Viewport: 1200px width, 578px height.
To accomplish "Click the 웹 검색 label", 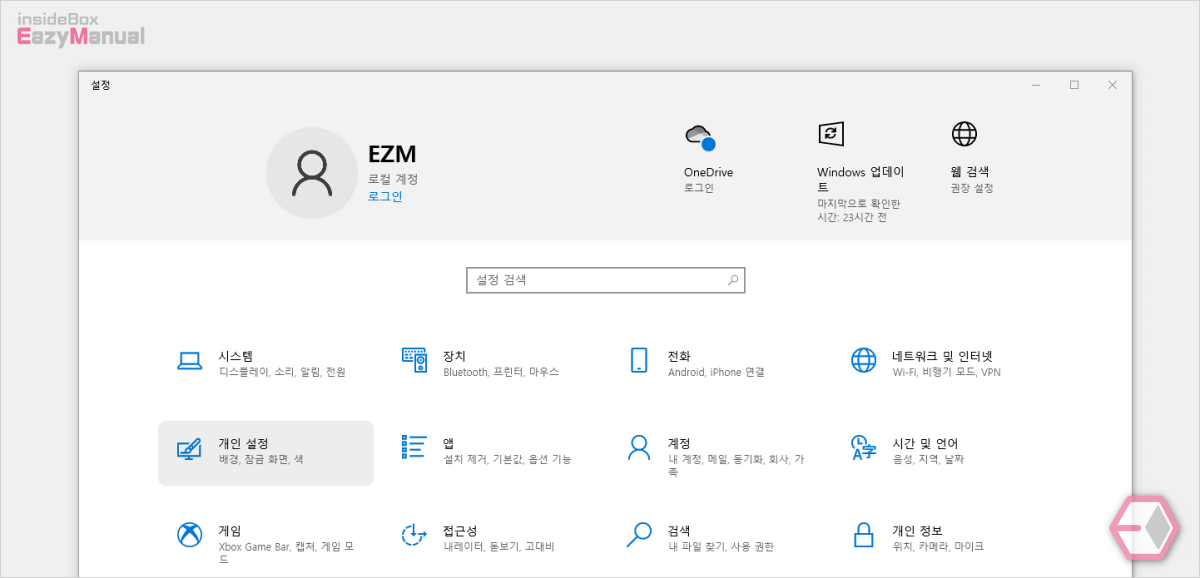I will [970, 172].
